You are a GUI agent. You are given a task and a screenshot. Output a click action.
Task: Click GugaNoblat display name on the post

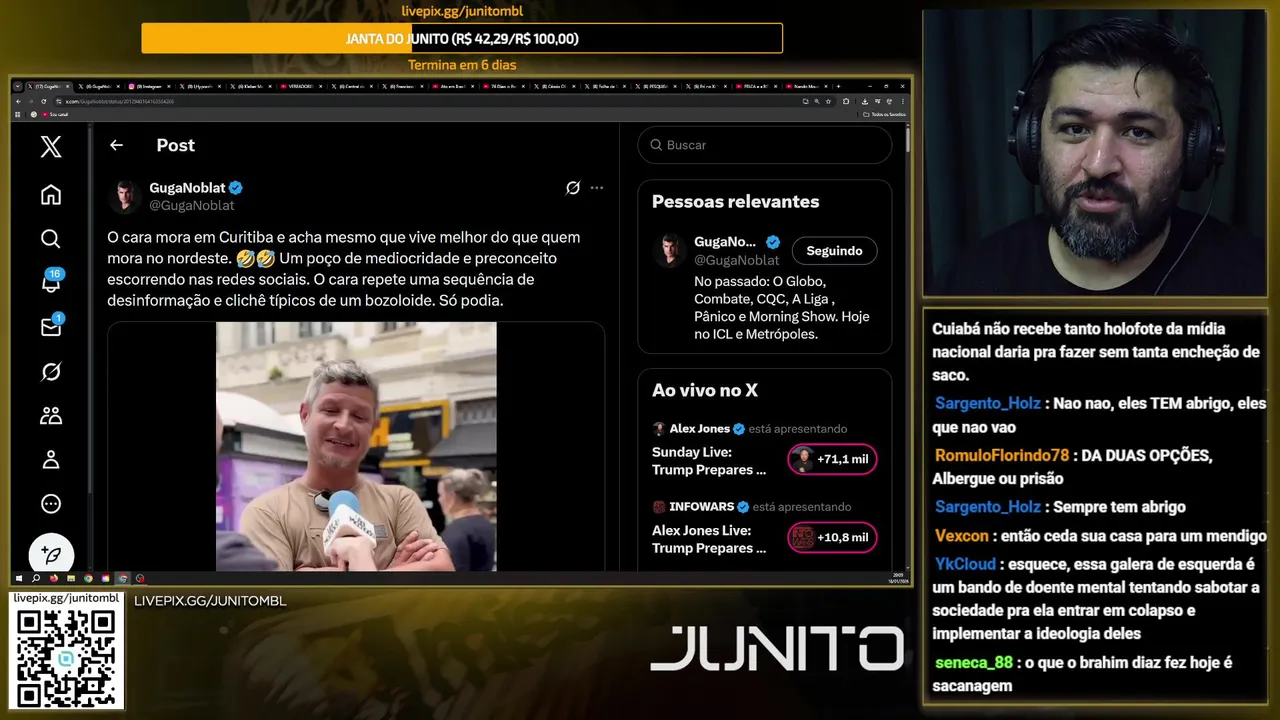187,188
